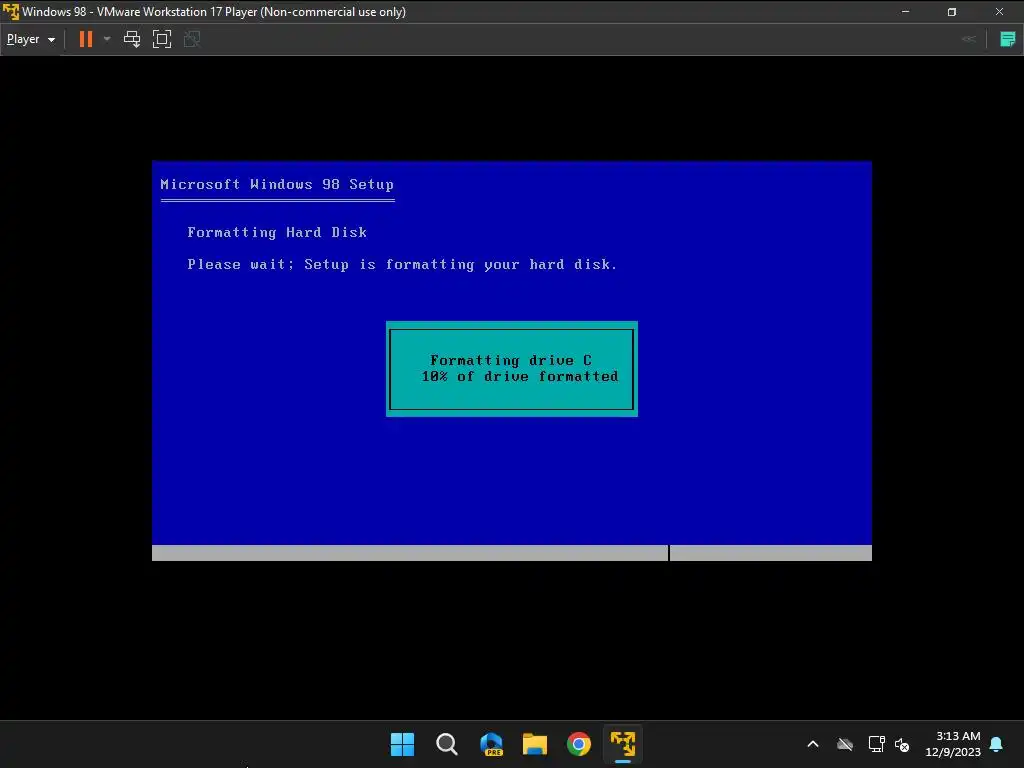
Task: Open notifications bell icon
Action: click(997, 744)
